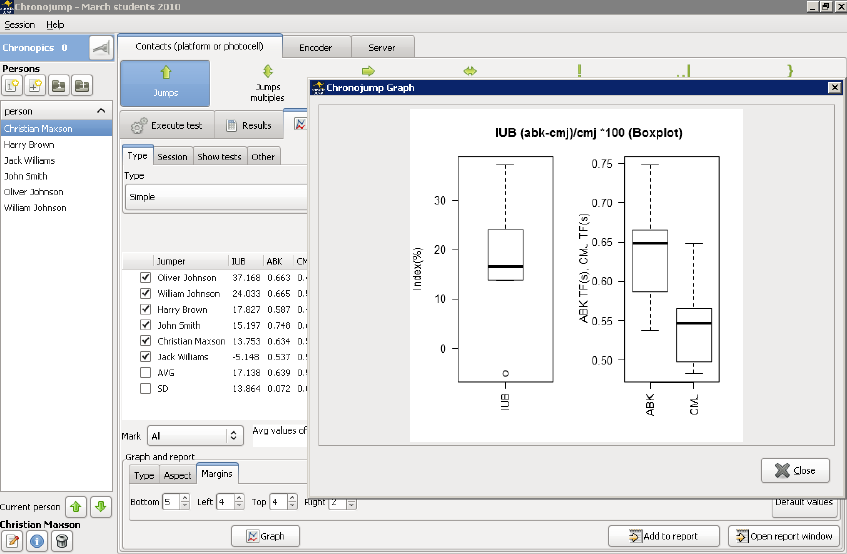The image size is (847, 554).
Task: Click the green pulse bars icon
Action: 684,71
